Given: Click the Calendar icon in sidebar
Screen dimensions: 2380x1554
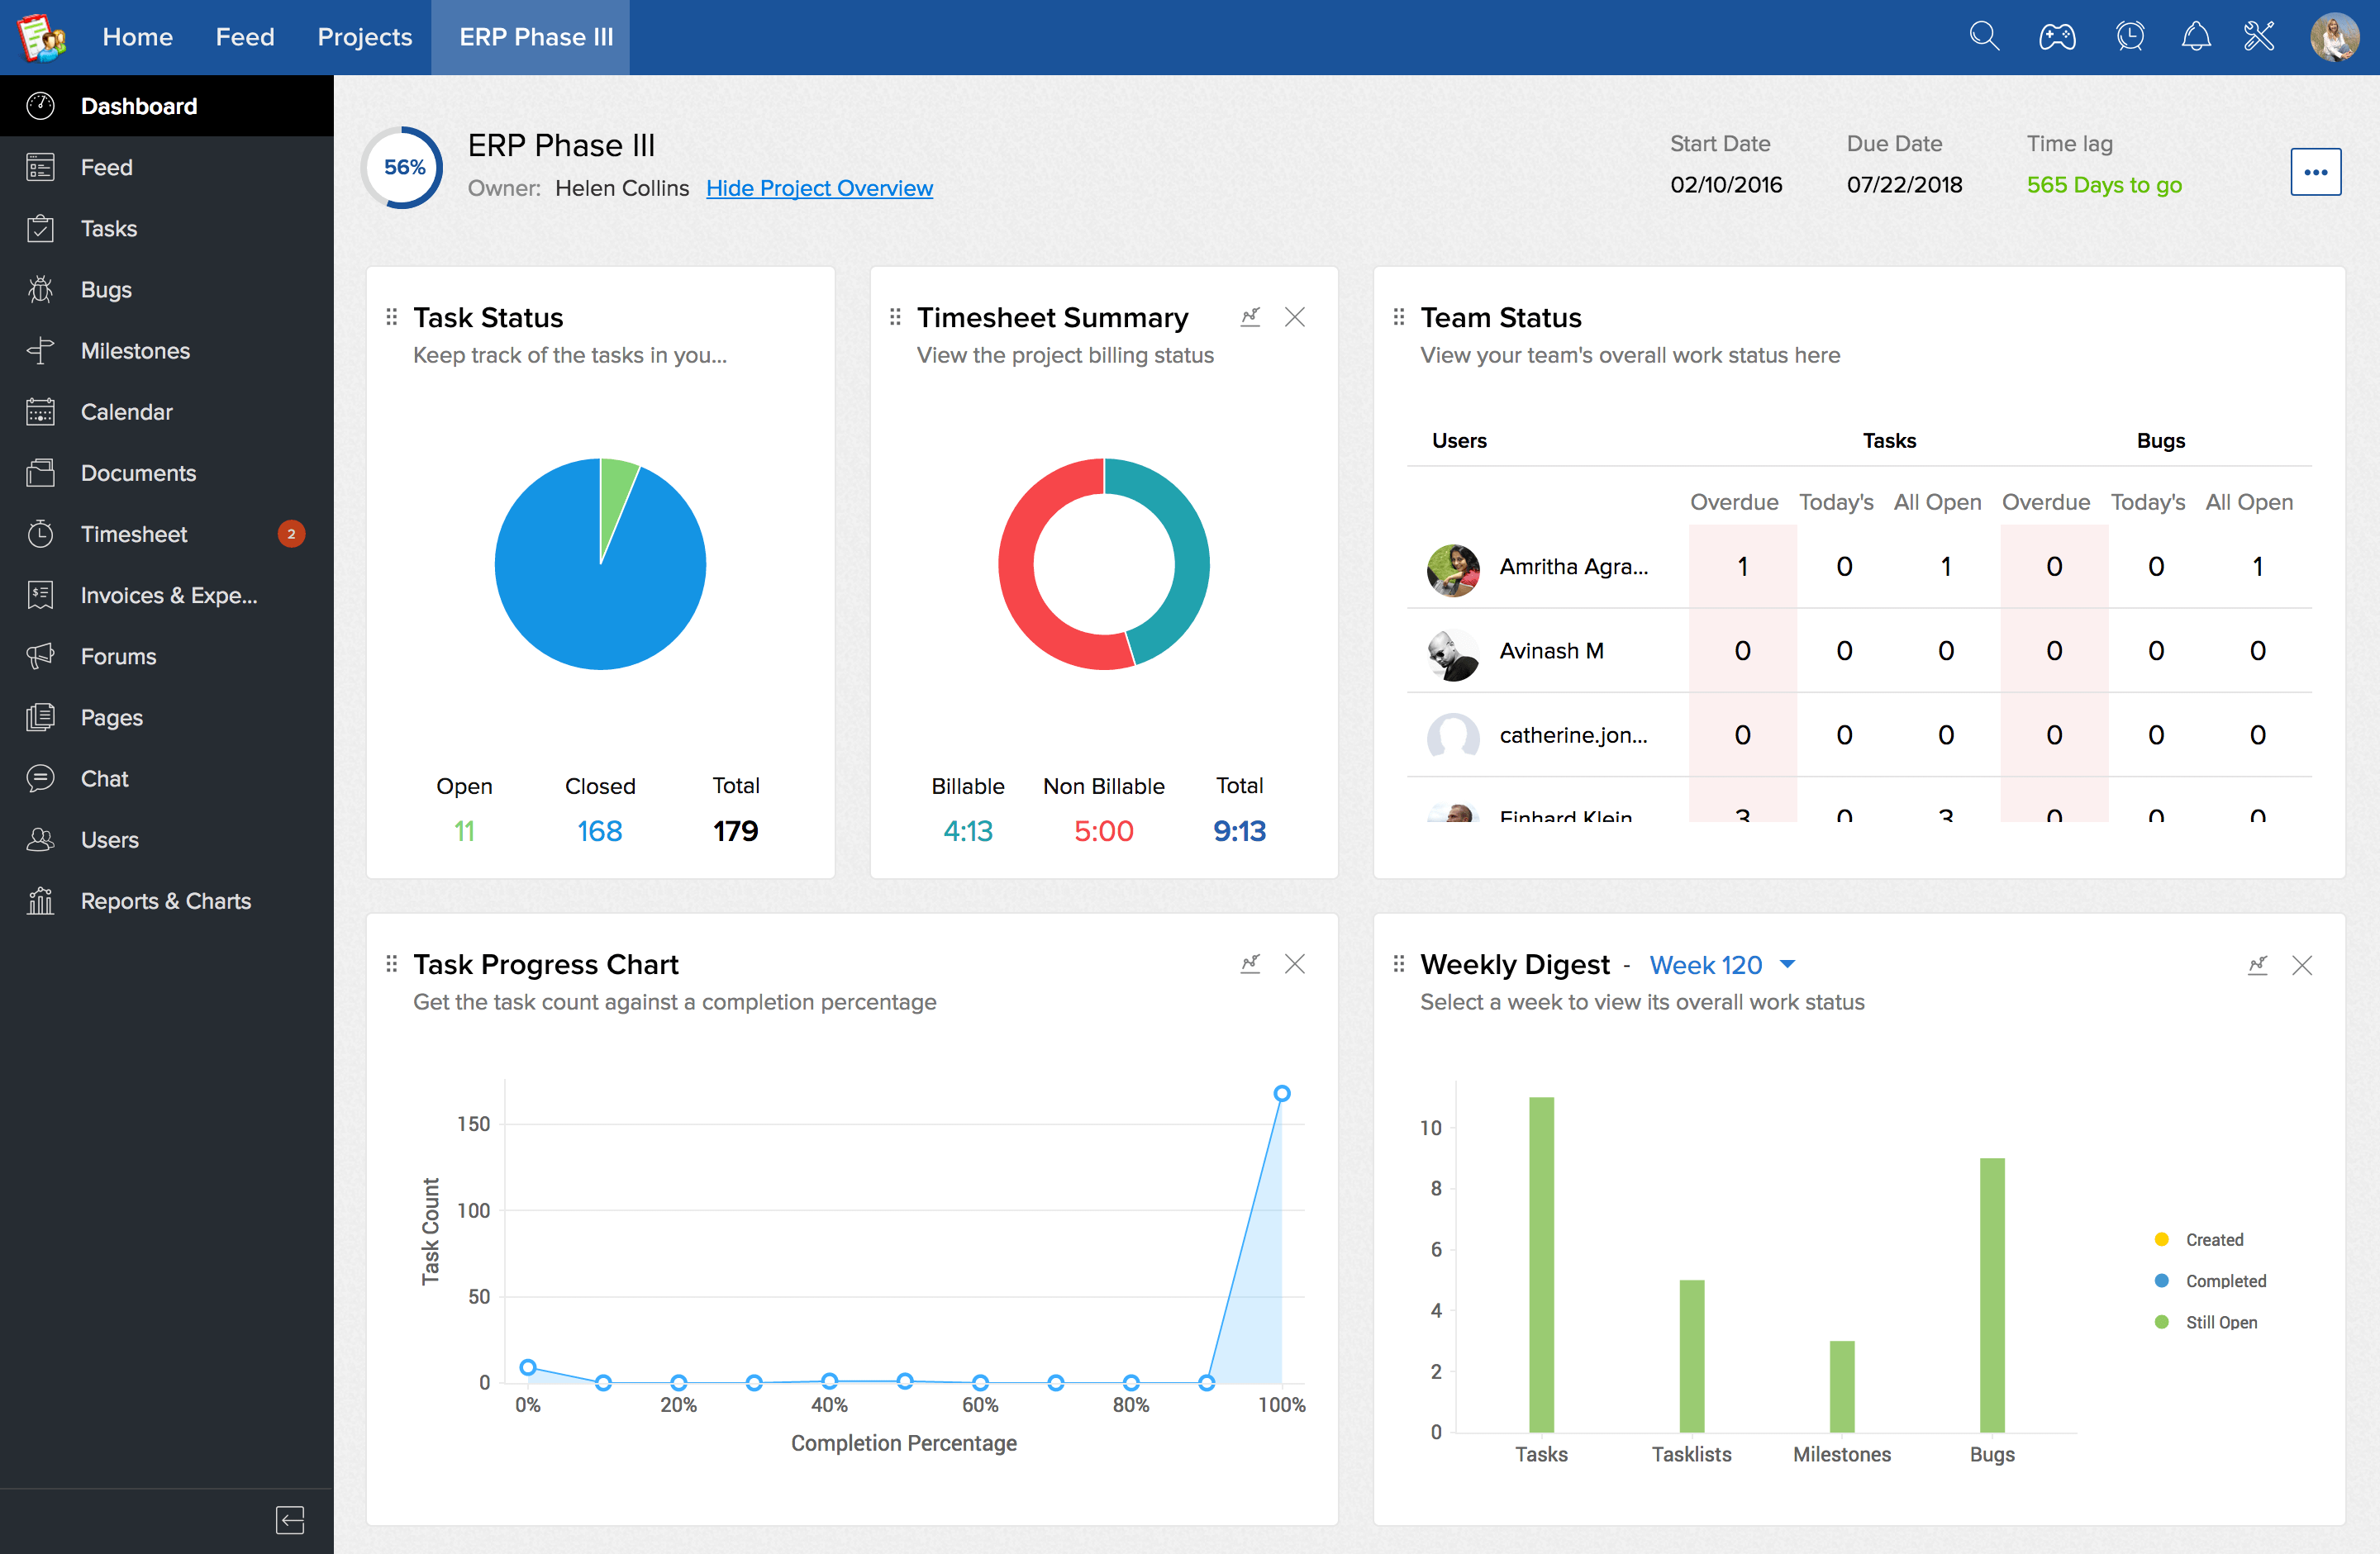Looking at the screenshot, I should point(43,411).
